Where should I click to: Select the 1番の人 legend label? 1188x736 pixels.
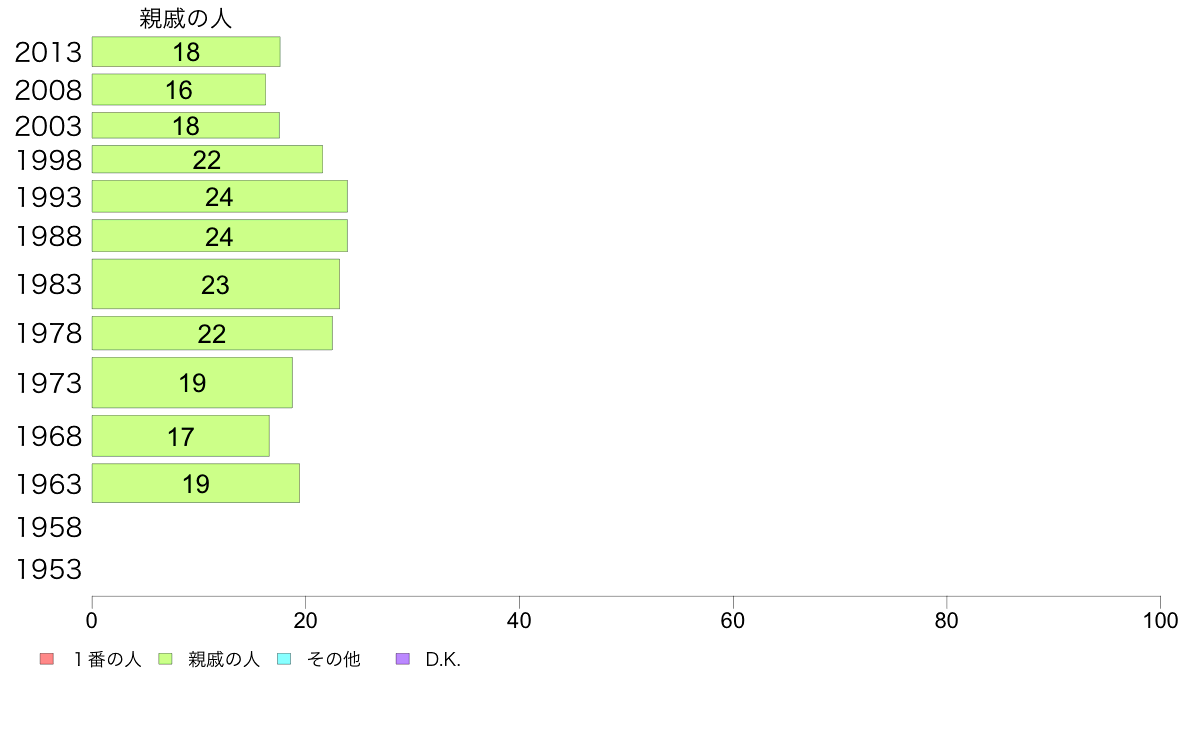point(107,660)
